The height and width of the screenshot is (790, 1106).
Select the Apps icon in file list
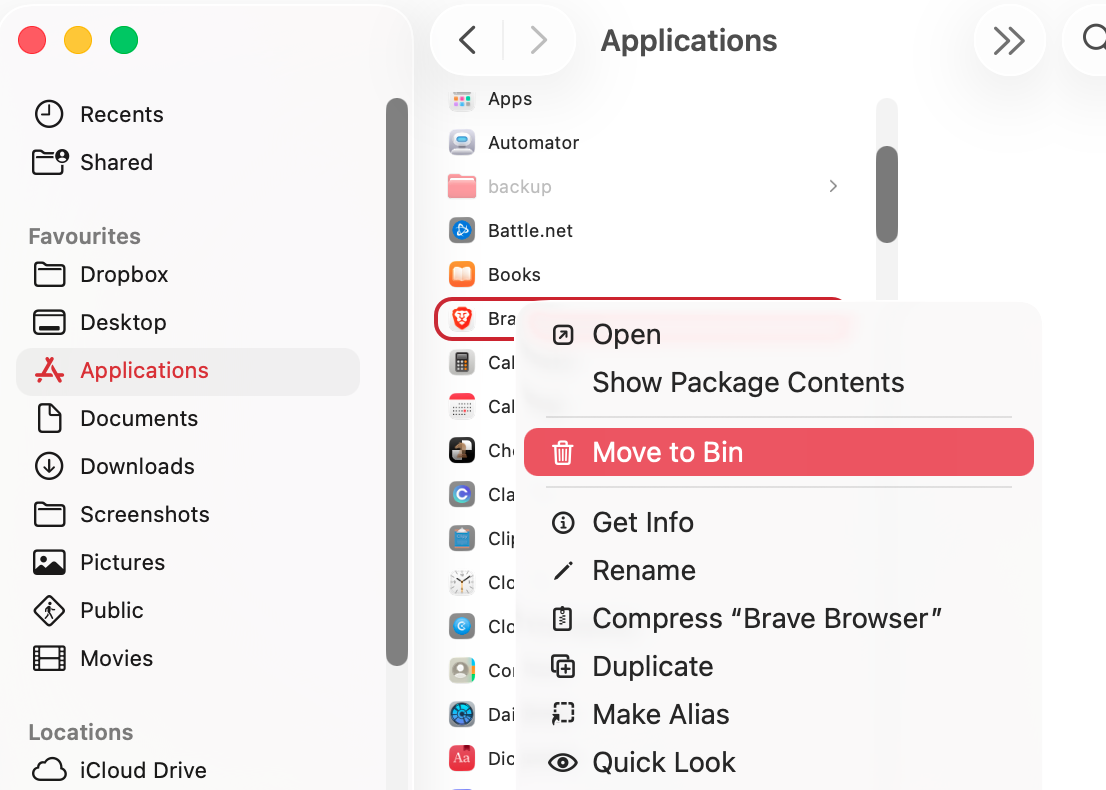coord(462,99)
